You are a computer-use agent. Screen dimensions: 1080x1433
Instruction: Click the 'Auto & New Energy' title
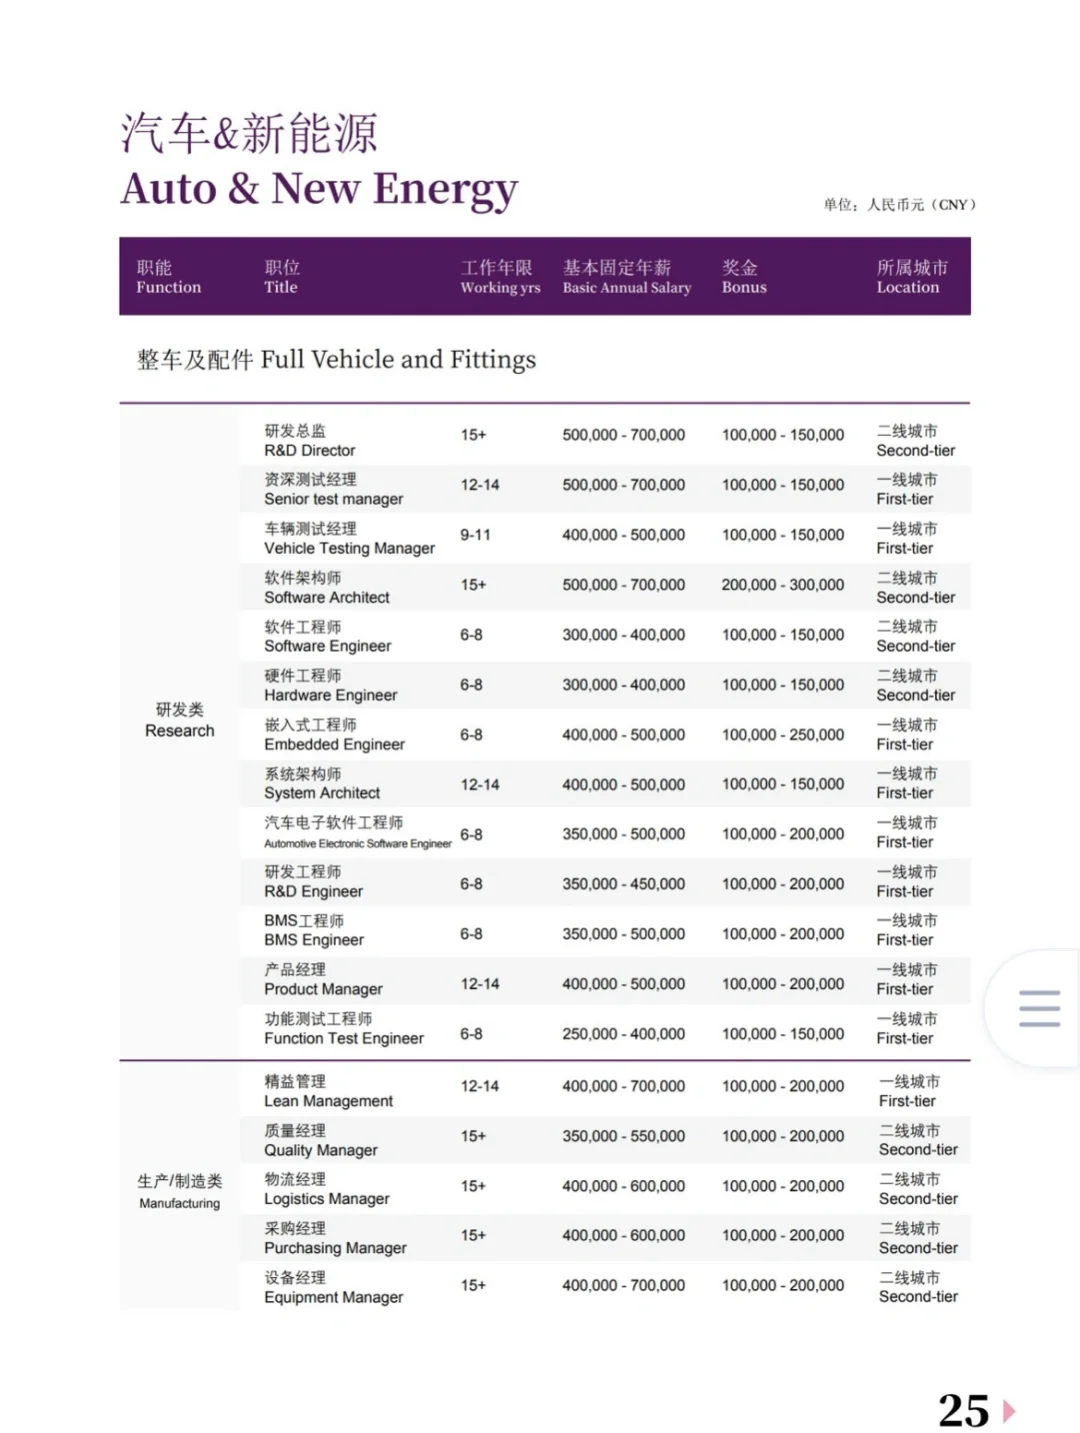tap(318, 188)
